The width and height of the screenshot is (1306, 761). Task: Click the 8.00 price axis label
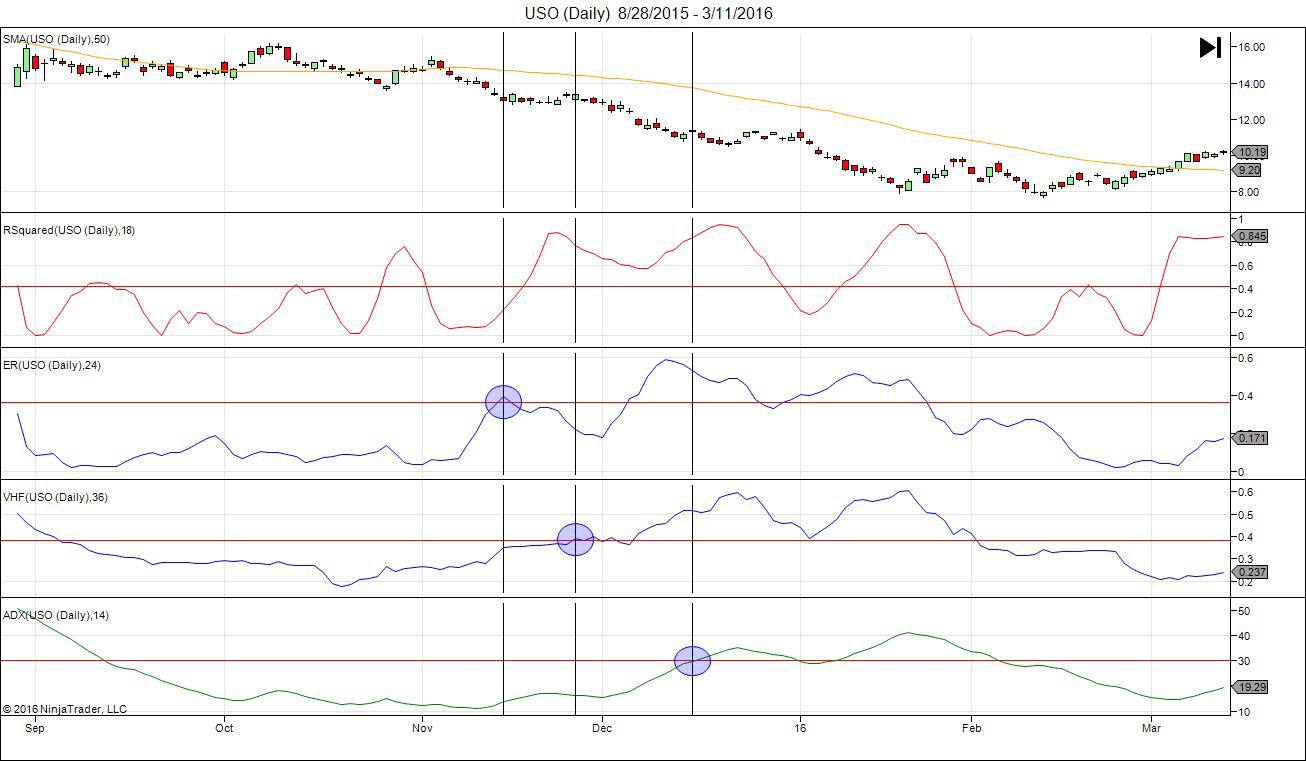1250,192
